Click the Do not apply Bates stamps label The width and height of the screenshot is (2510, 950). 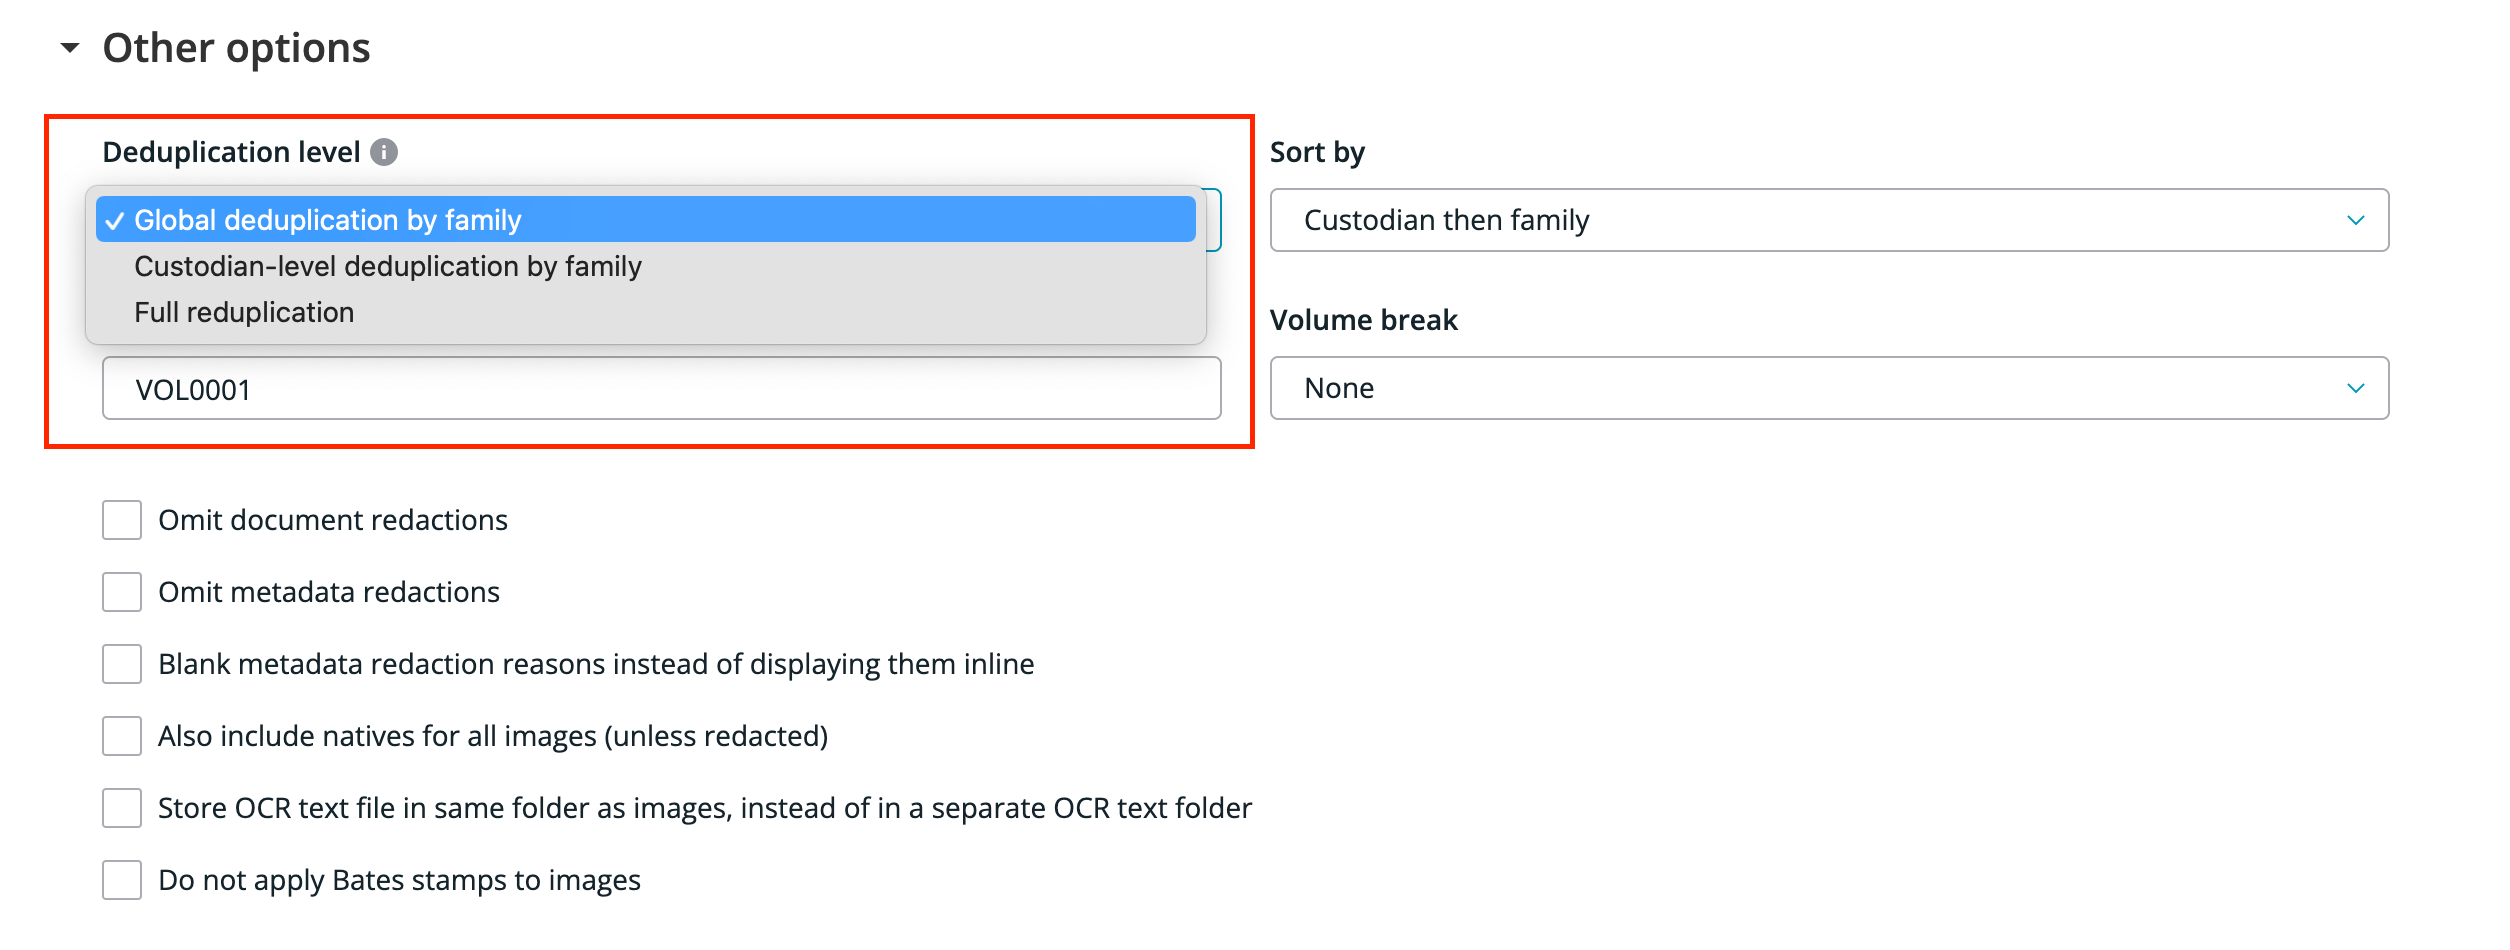click(x=399, y=880)
